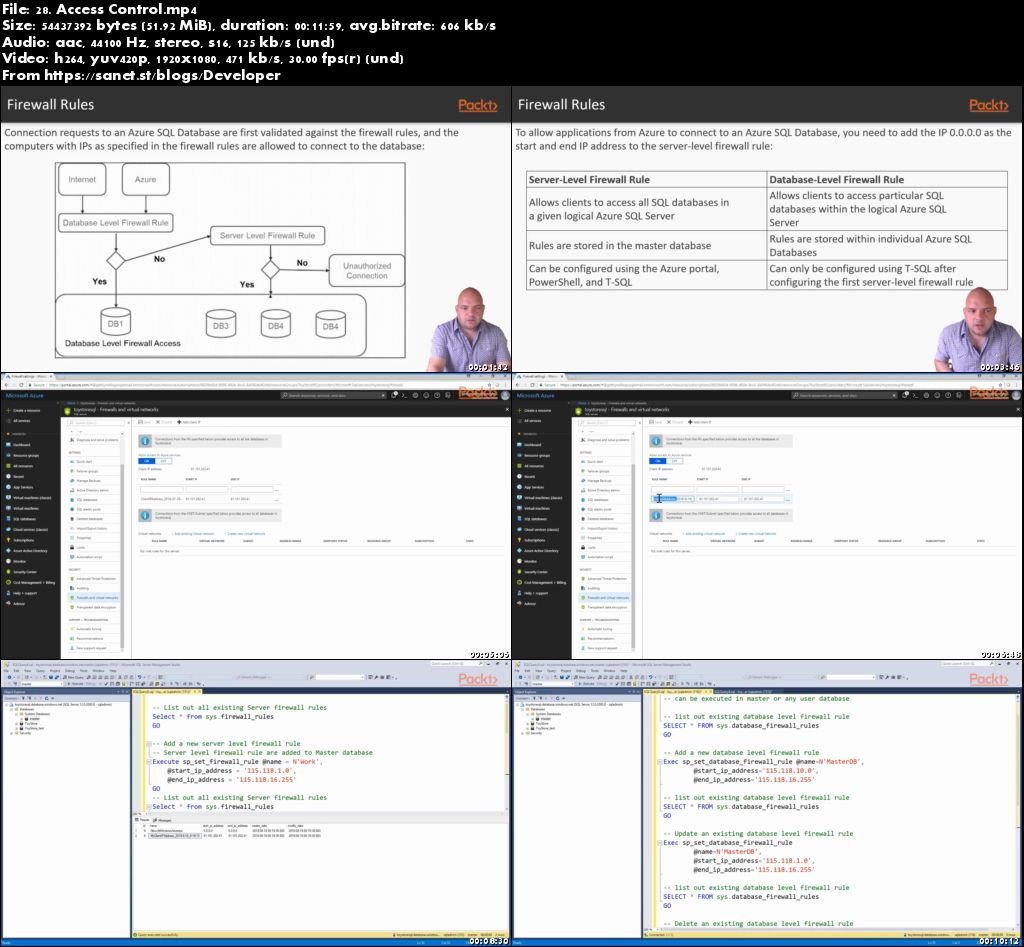This screenshot has width=1024, height=947.
Task: Switch Azure services access OFF in the 00:05:48 frame
Action: click(675, 461)
